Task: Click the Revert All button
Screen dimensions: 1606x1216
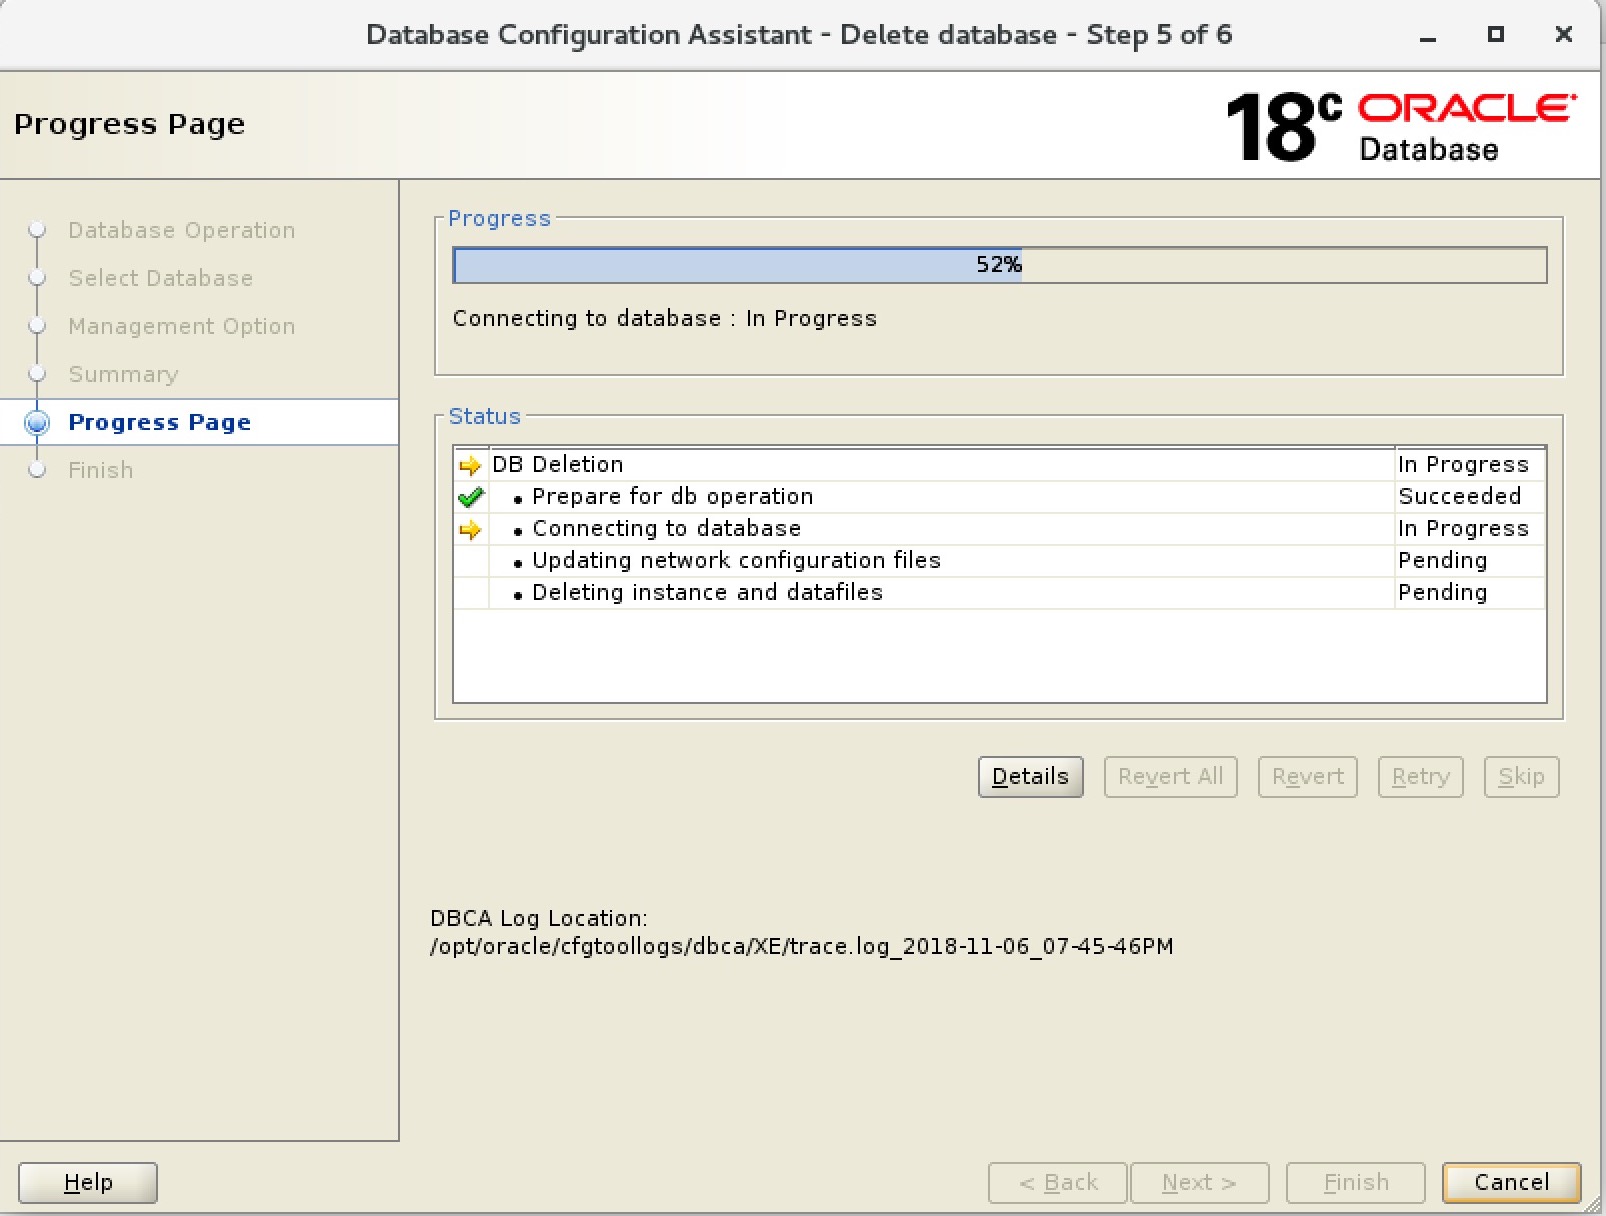Action: click(x=1170, y=777)
